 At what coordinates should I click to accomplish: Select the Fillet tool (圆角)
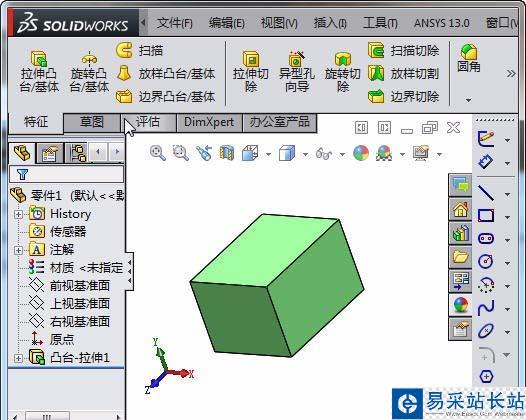point(469,58)
